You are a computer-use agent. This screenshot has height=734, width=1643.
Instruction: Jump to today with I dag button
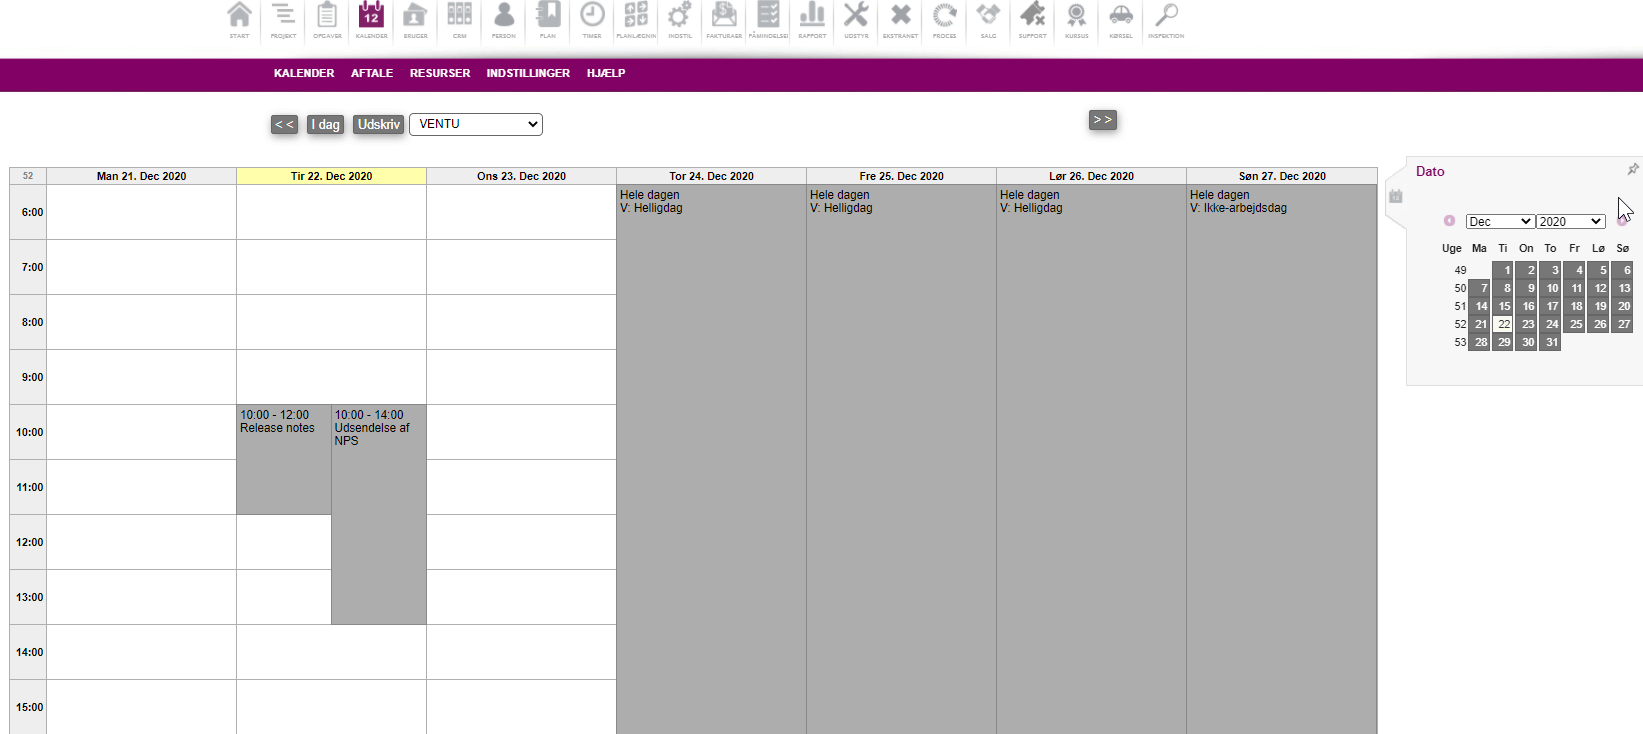(325, 125)
